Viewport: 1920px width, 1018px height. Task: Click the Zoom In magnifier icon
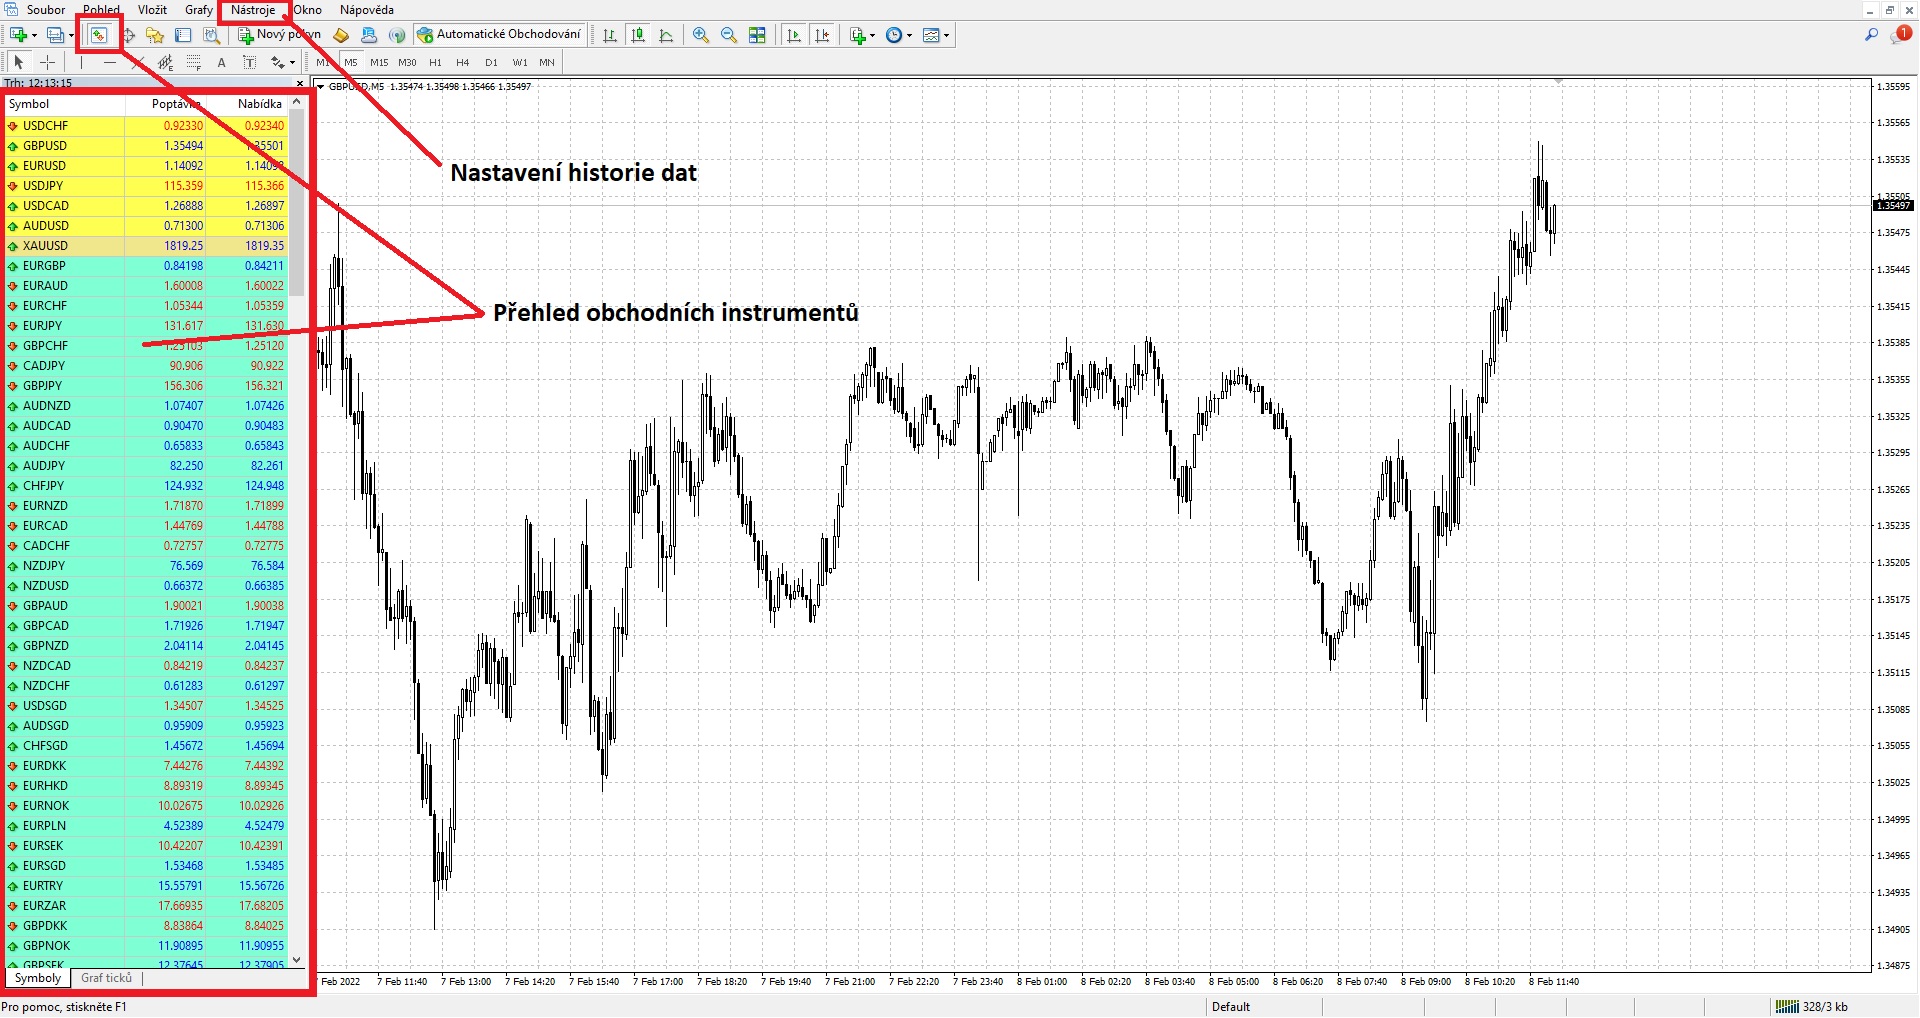(701, 35)
